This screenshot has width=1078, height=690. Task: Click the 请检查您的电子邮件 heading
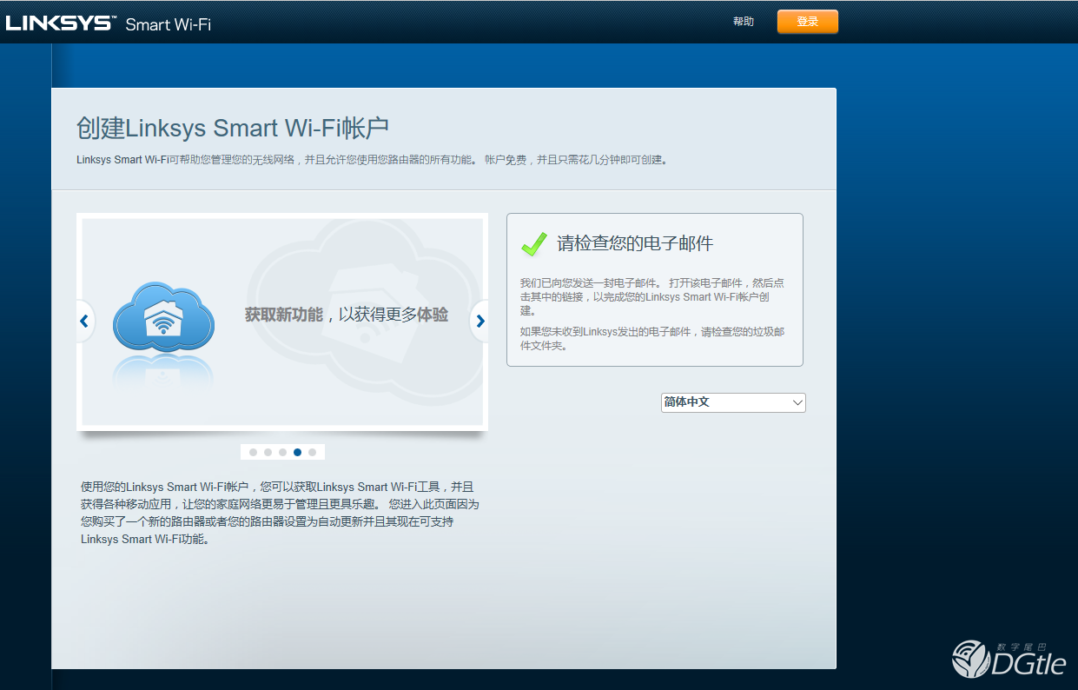635,243
